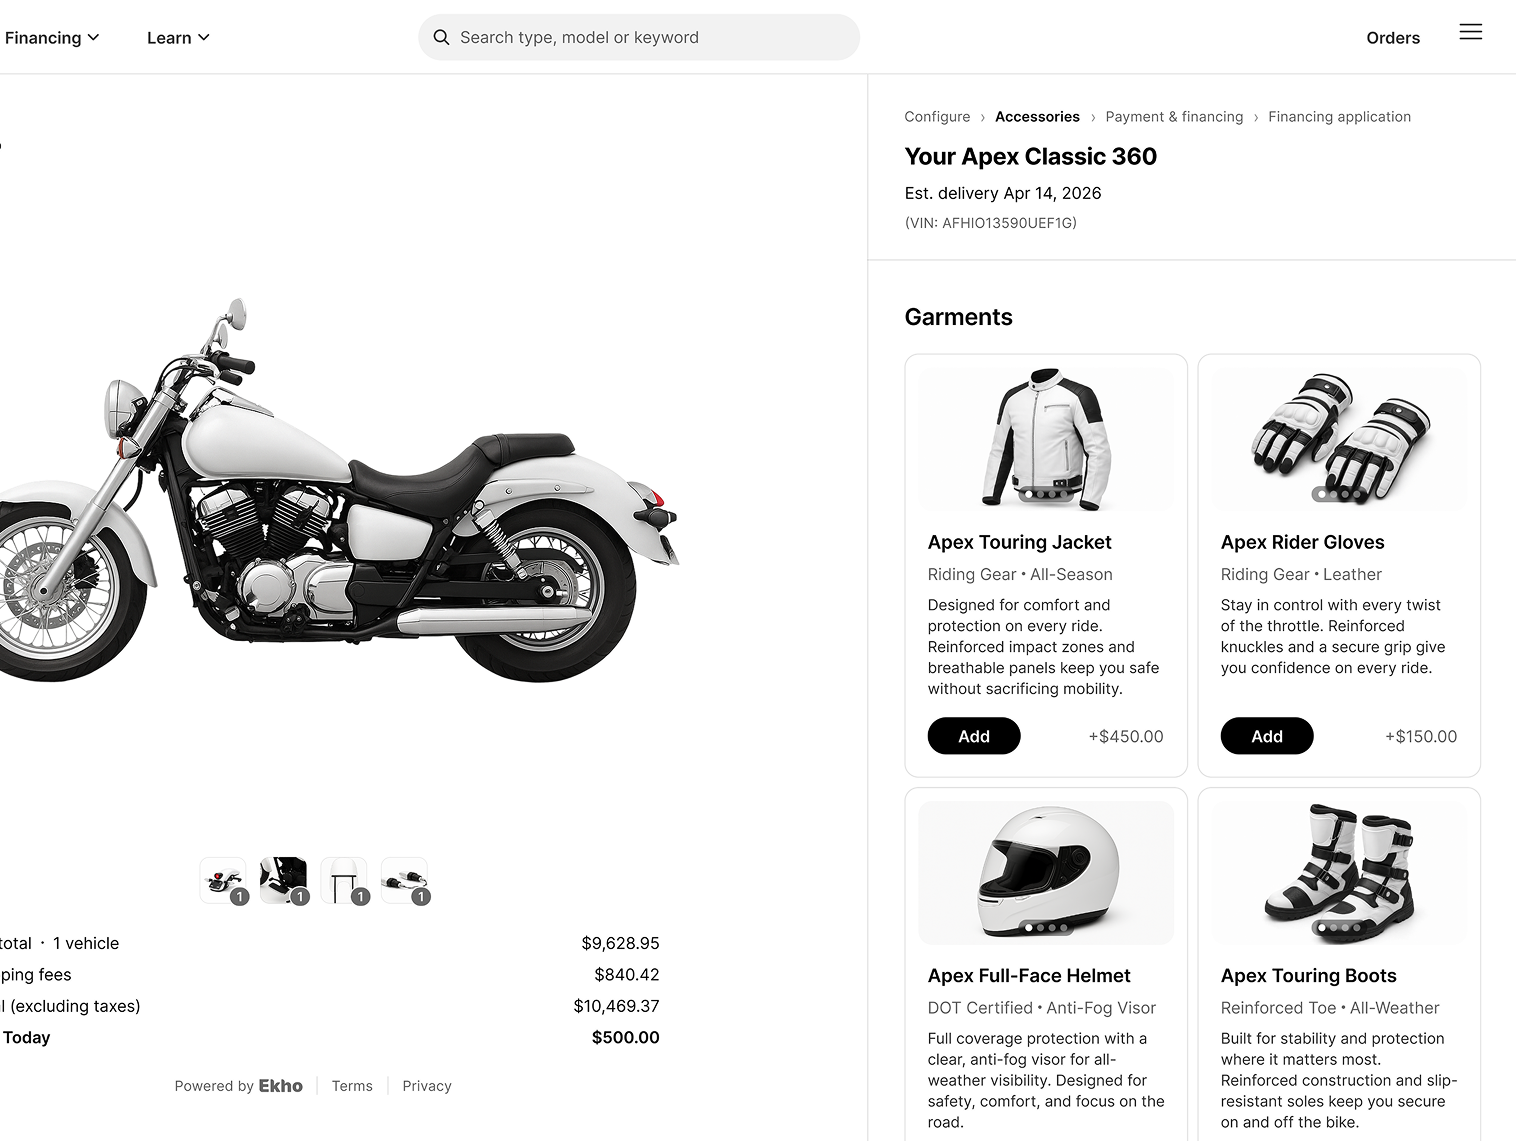The height and width of the screenshot is (1141, 1516).
Task: Select the second pagination dot on the helmet image
Action: pyautogui.click(x=1040, y=928)
